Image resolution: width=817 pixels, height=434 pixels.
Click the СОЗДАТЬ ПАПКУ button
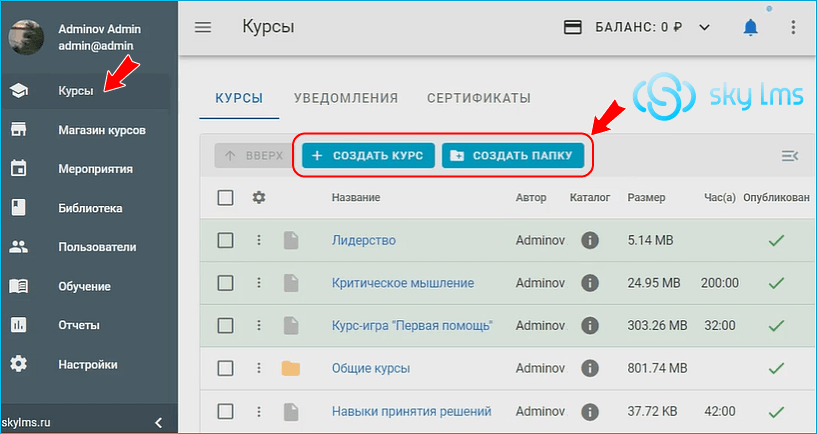click(x=513, y=155)
